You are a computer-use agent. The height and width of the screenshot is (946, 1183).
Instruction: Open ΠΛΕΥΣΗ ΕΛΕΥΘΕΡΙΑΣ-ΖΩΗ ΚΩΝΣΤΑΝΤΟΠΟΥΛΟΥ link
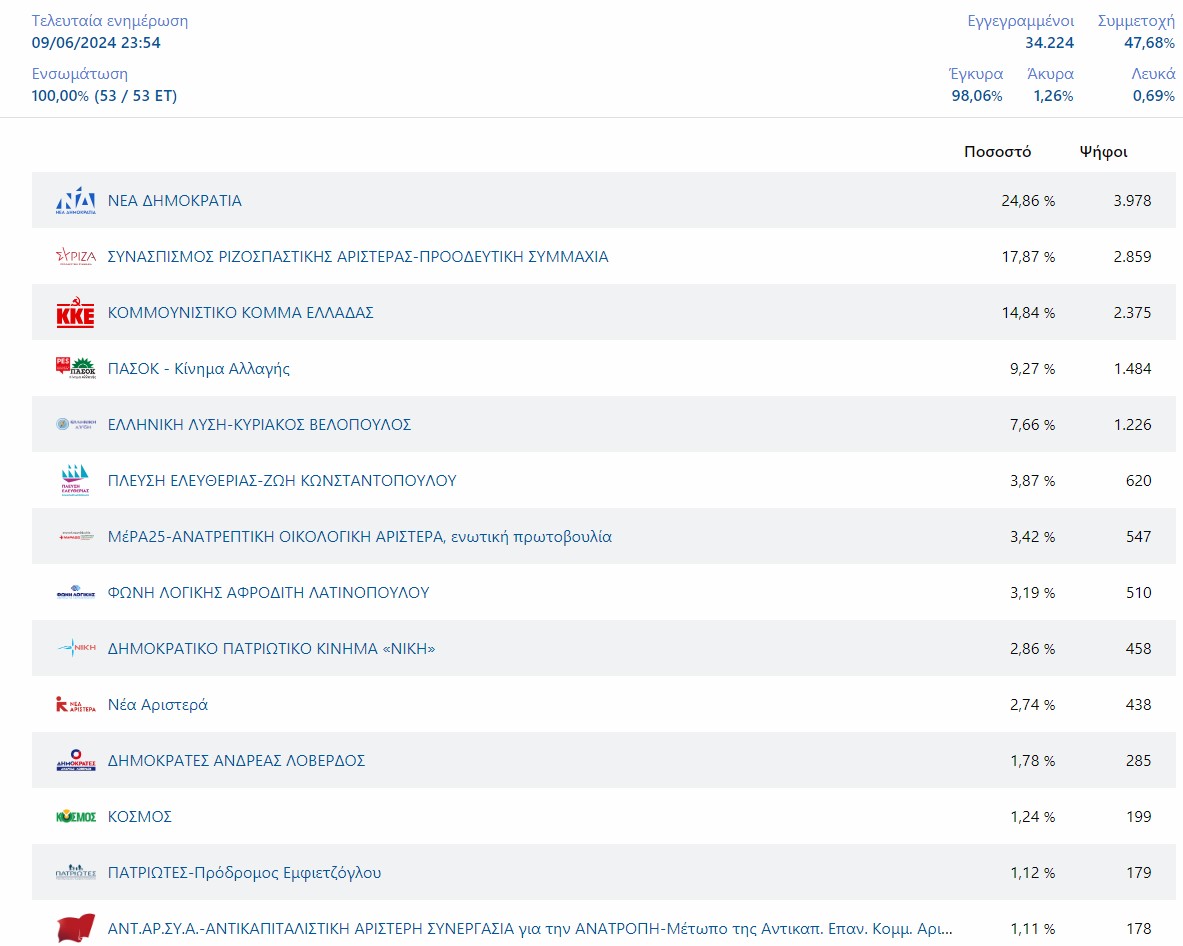(282, 481)
